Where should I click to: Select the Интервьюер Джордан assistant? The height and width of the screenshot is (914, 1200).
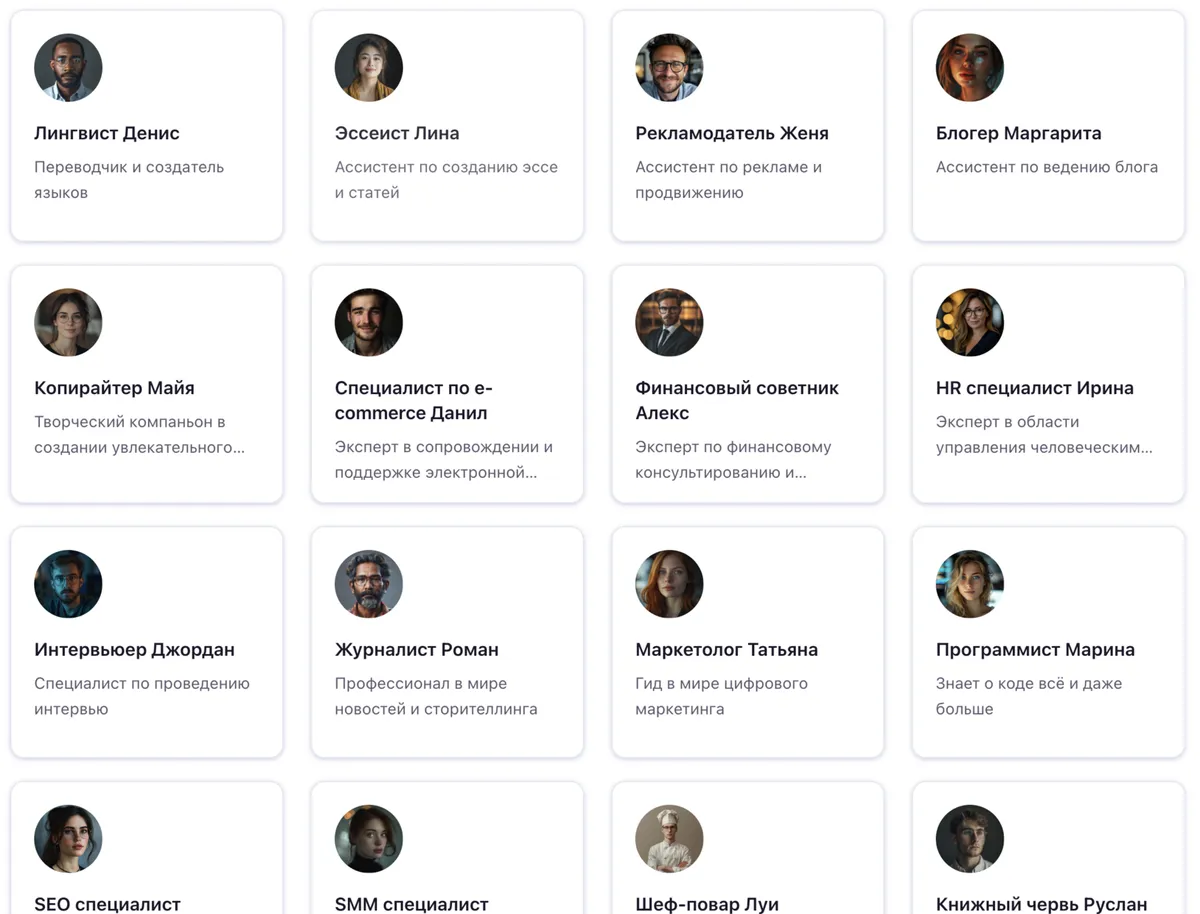tap(146, 641)
